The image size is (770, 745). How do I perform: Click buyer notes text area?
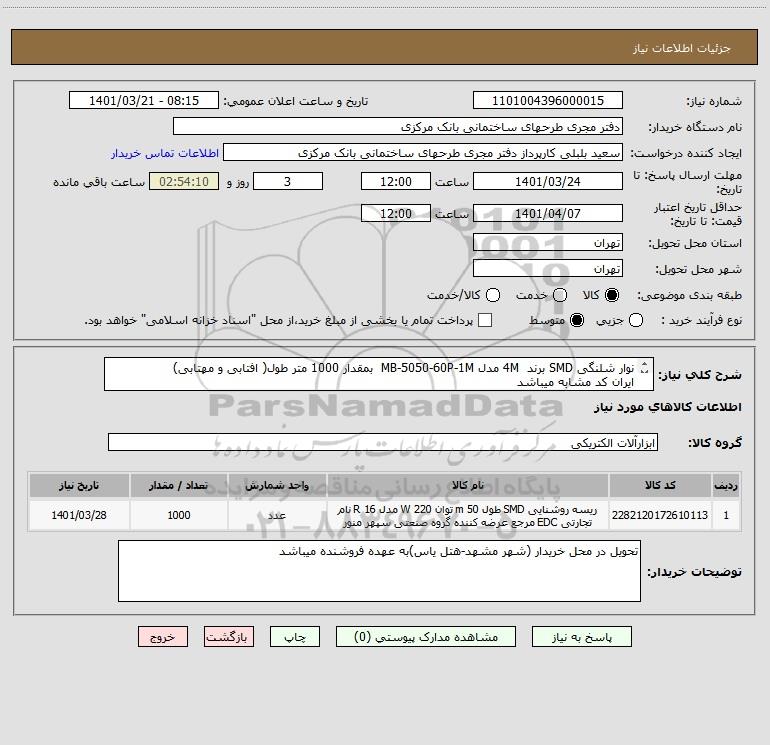pyautogui.click(x=379, y=571)
